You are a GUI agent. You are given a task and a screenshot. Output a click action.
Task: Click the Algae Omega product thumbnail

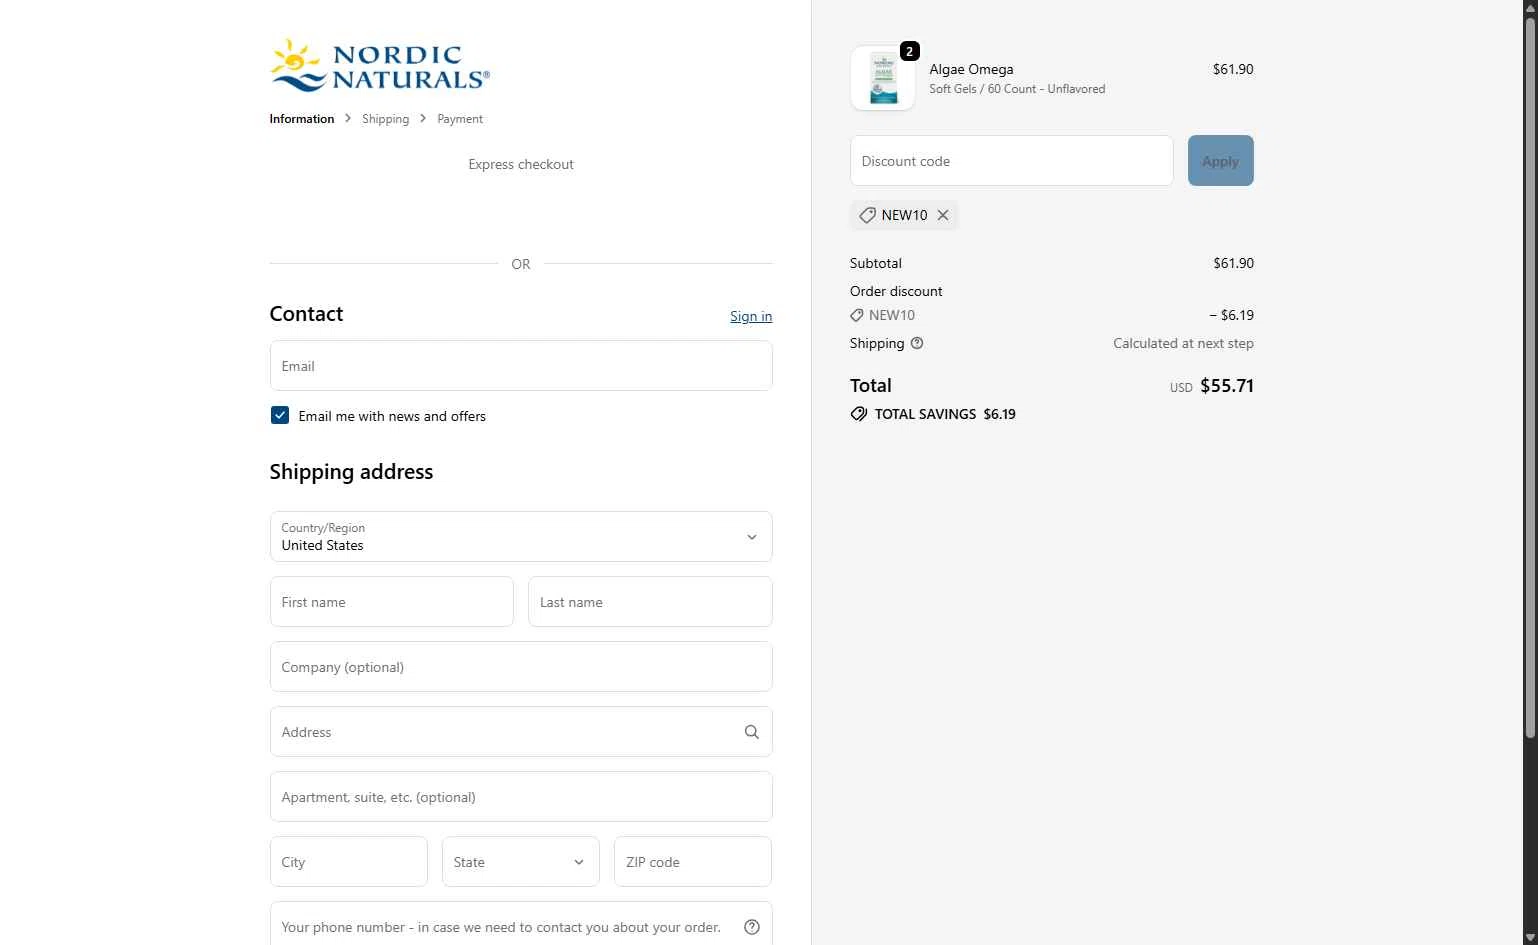(882, 78)
